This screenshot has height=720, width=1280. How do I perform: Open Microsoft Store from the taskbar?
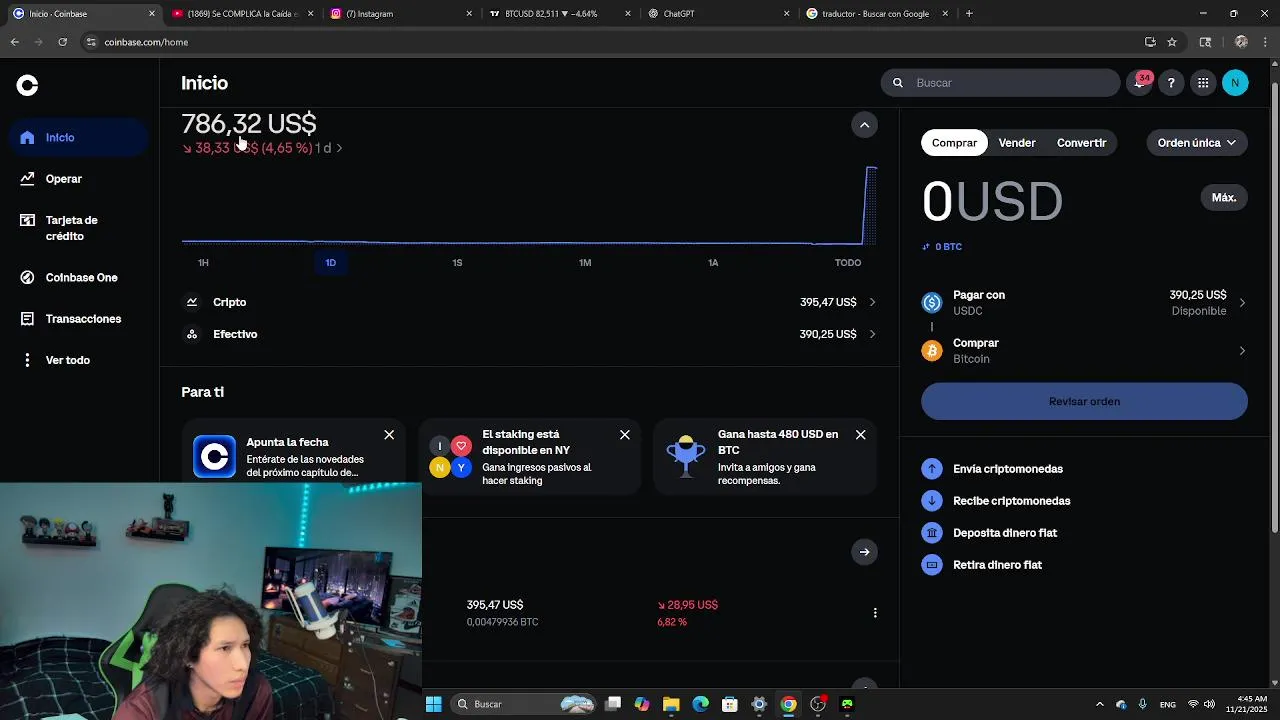[x=729, y=704]
